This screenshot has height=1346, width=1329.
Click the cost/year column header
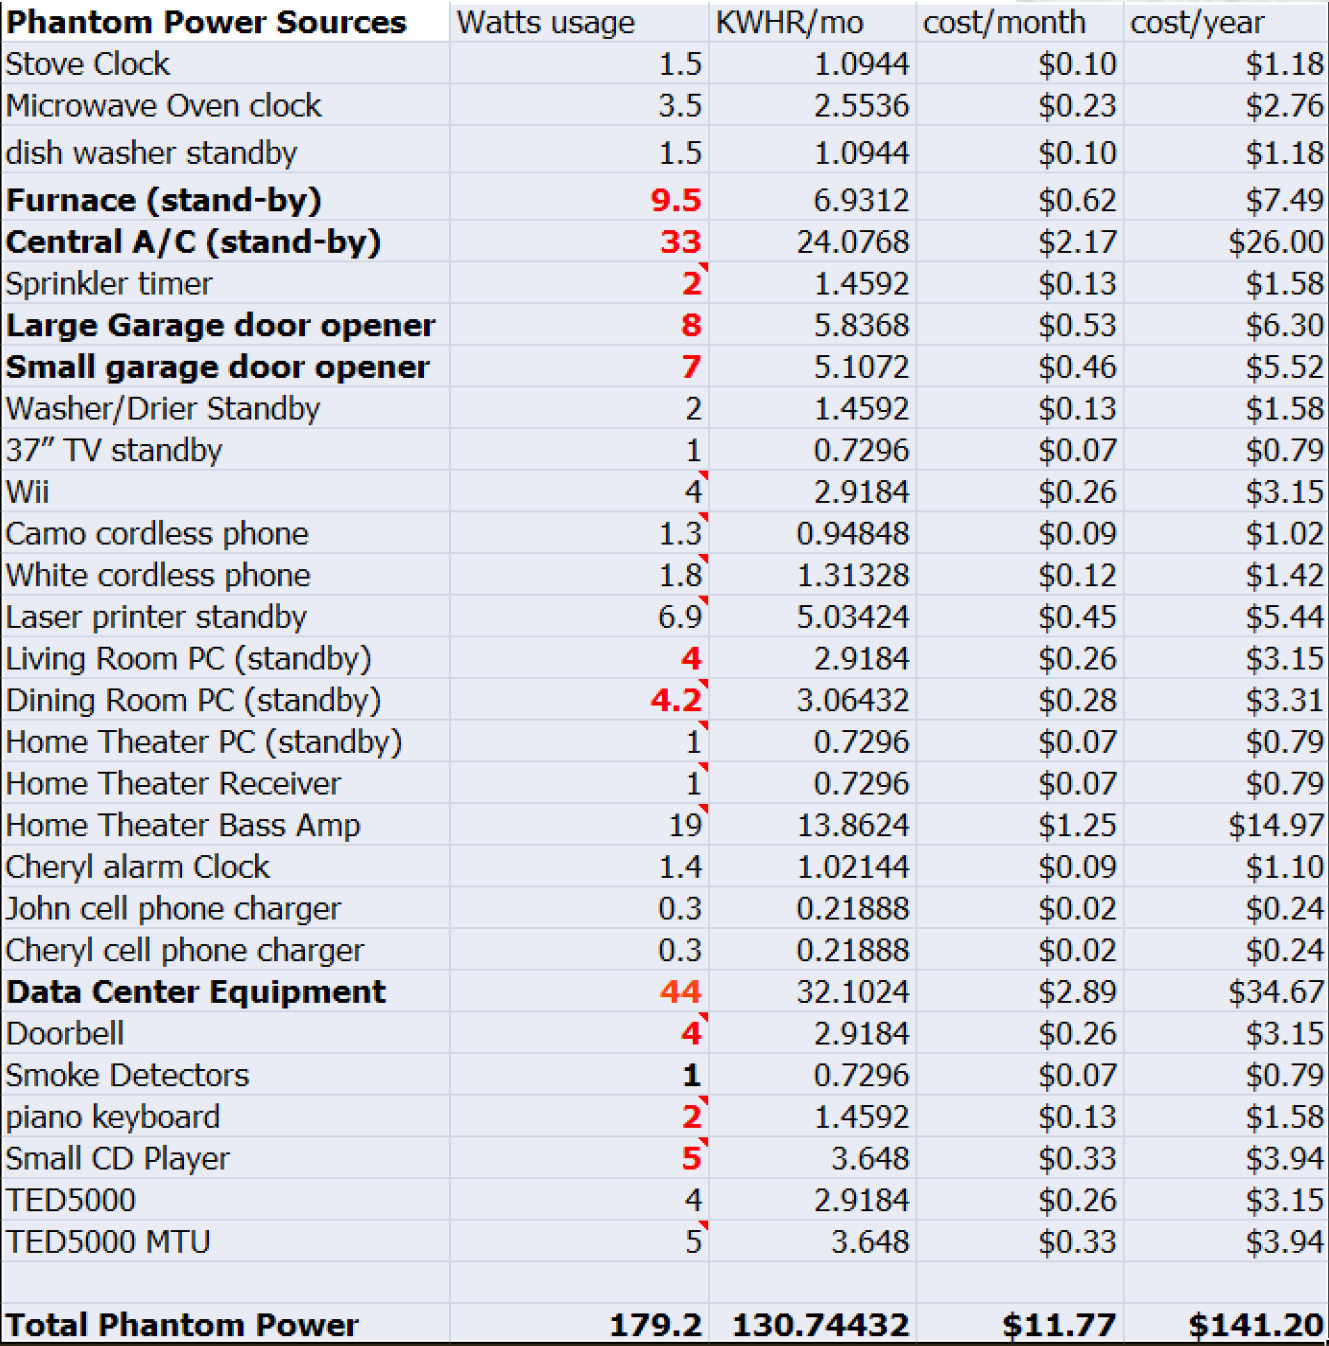(1197, 22)
